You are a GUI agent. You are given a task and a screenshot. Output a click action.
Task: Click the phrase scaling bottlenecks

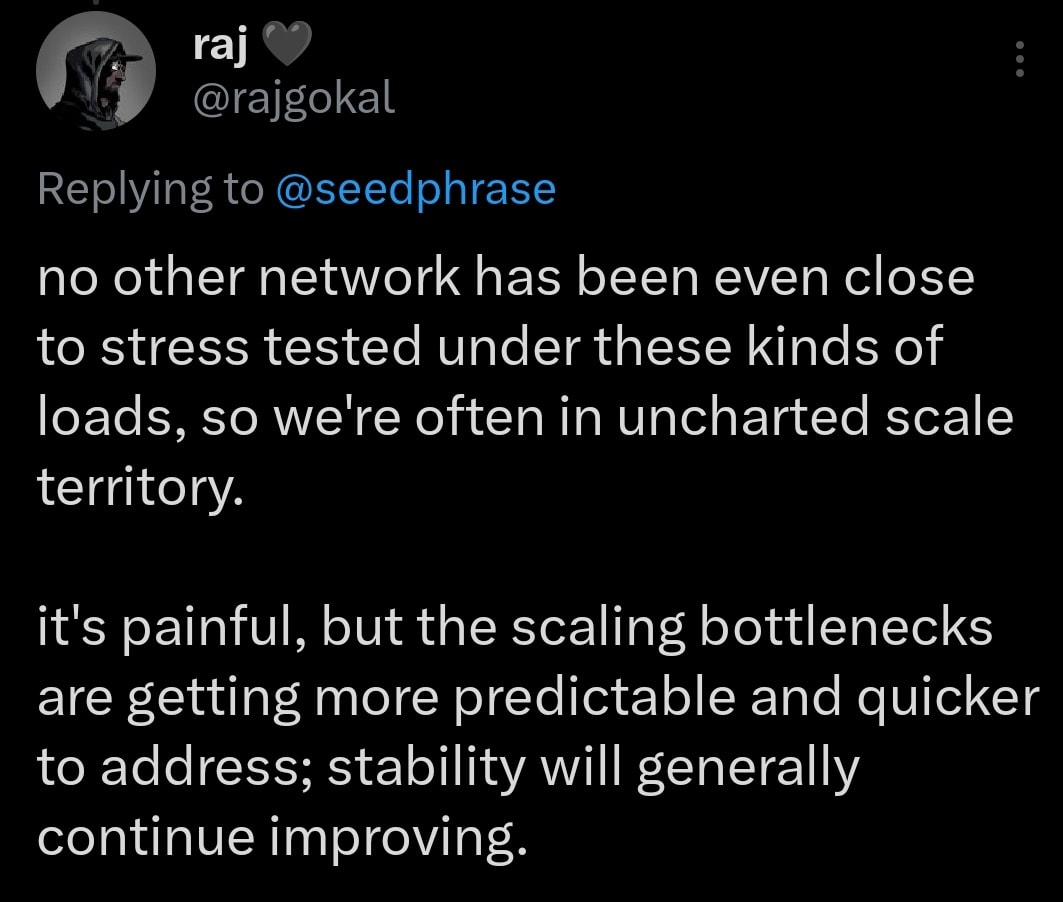click(750, 626)
